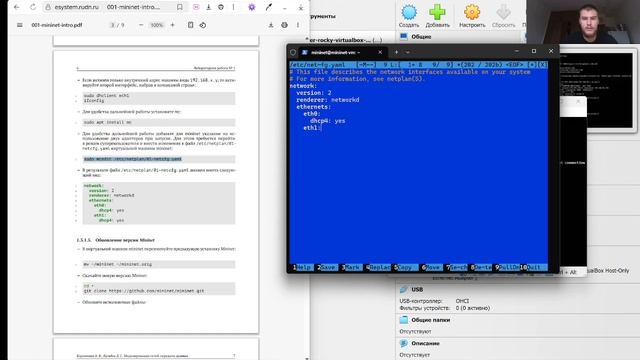
Task: Click the Создать button in VirtualBox
Action: coord(409,16)
